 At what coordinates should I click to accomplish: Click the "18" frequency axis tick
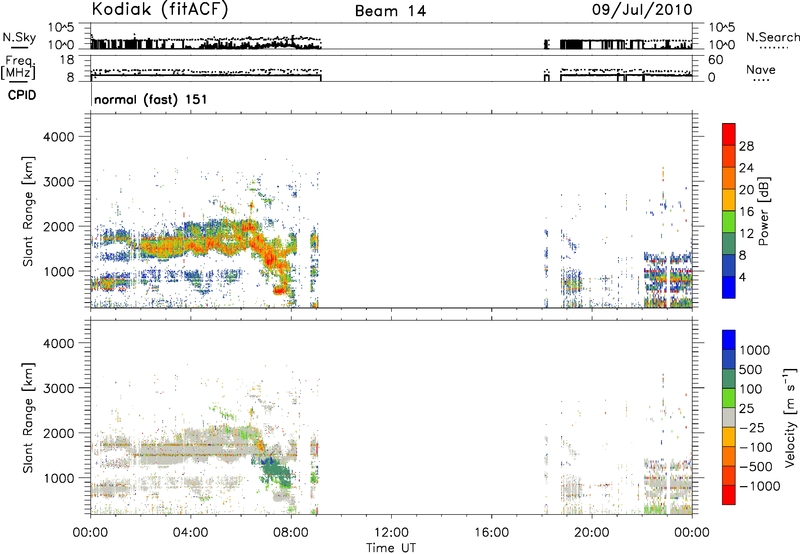(x=67, y=60)
